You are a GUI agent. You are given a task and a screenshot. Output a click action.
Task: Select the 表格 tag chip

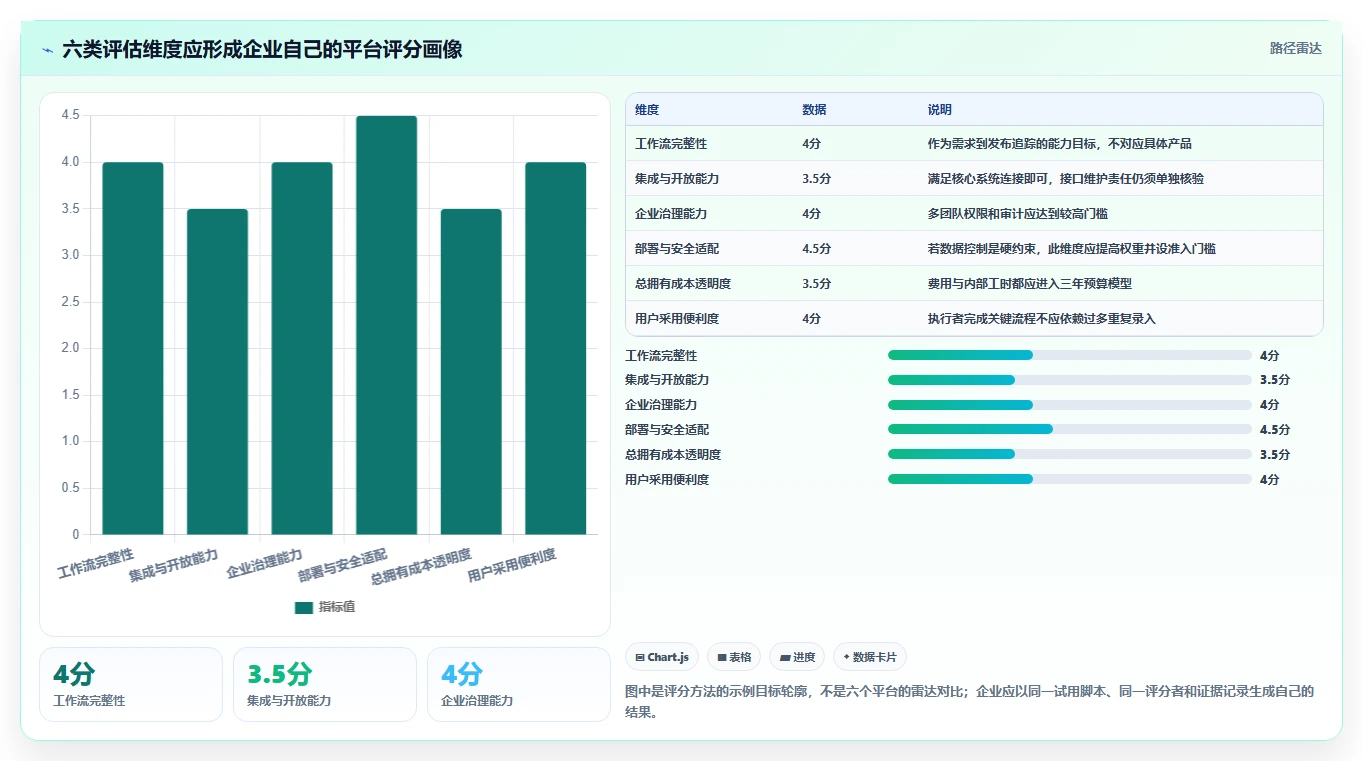click(x=734, y=657)
